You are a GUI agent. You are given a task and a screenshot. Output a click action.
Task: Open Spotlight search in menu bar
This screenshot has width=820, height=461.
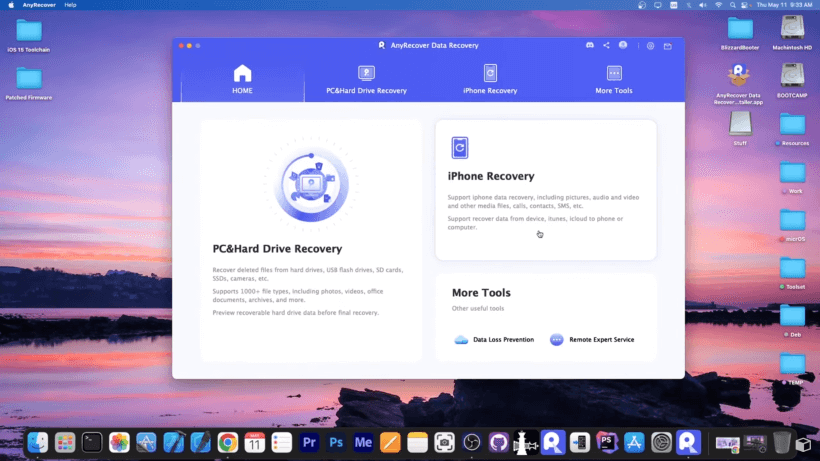point(733,5)
